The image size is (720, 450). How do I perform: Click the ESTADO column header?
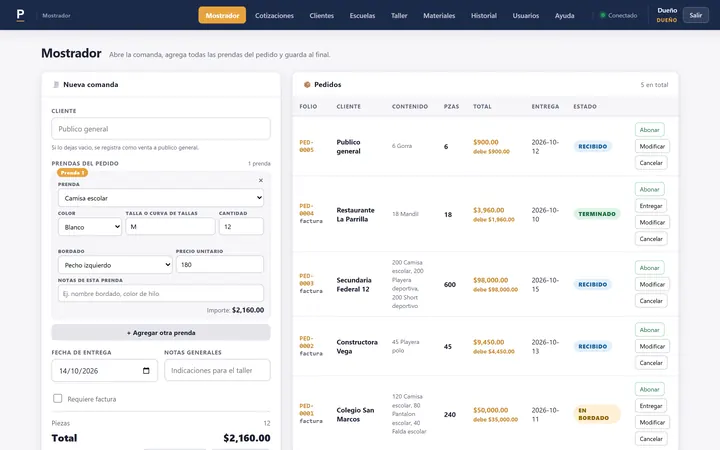point(585,107)
